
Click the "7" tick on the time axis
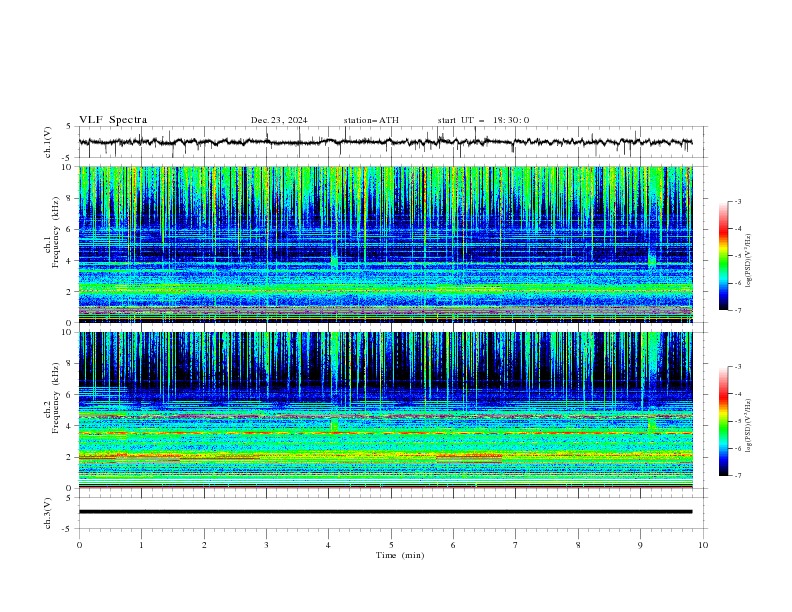click(516, 545)
